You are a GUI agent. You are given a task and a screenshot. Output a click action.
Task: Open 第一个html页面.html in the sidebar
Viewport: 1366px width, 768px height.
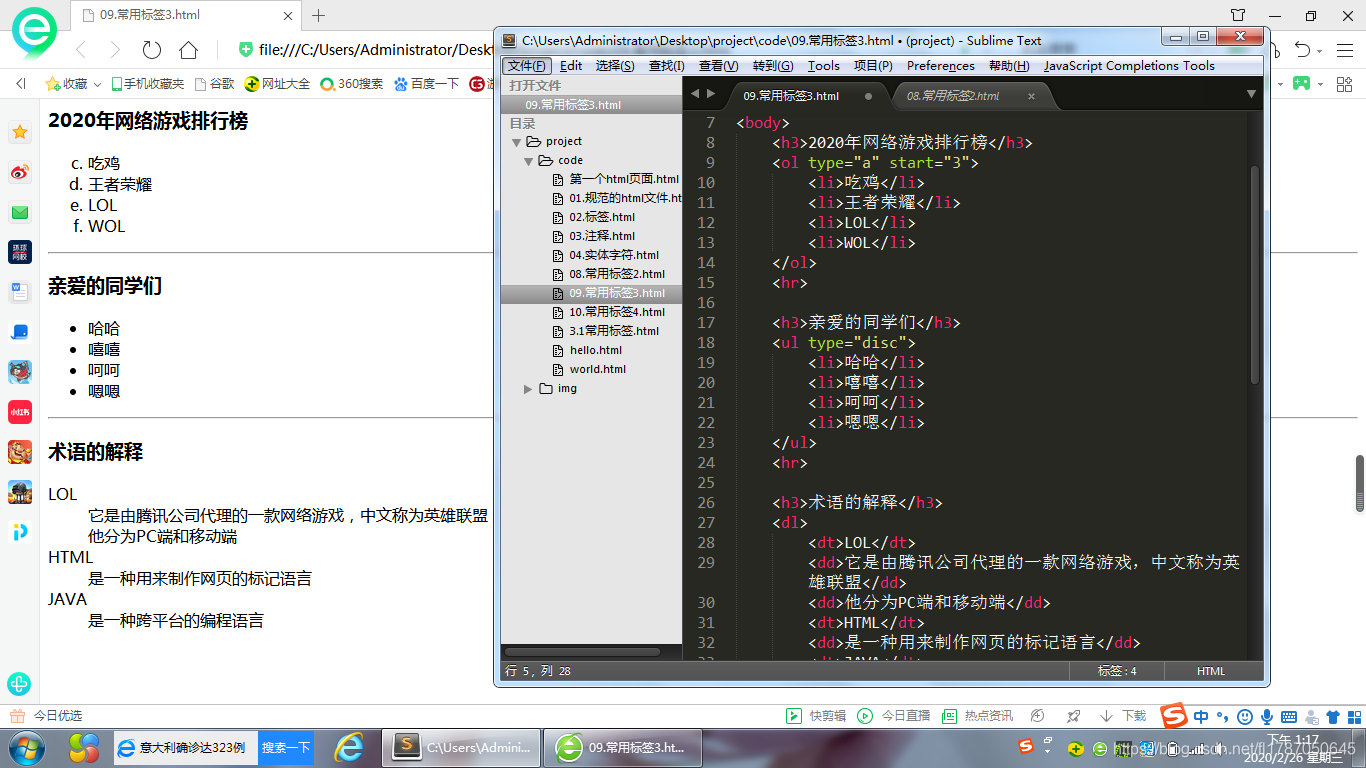624,179
